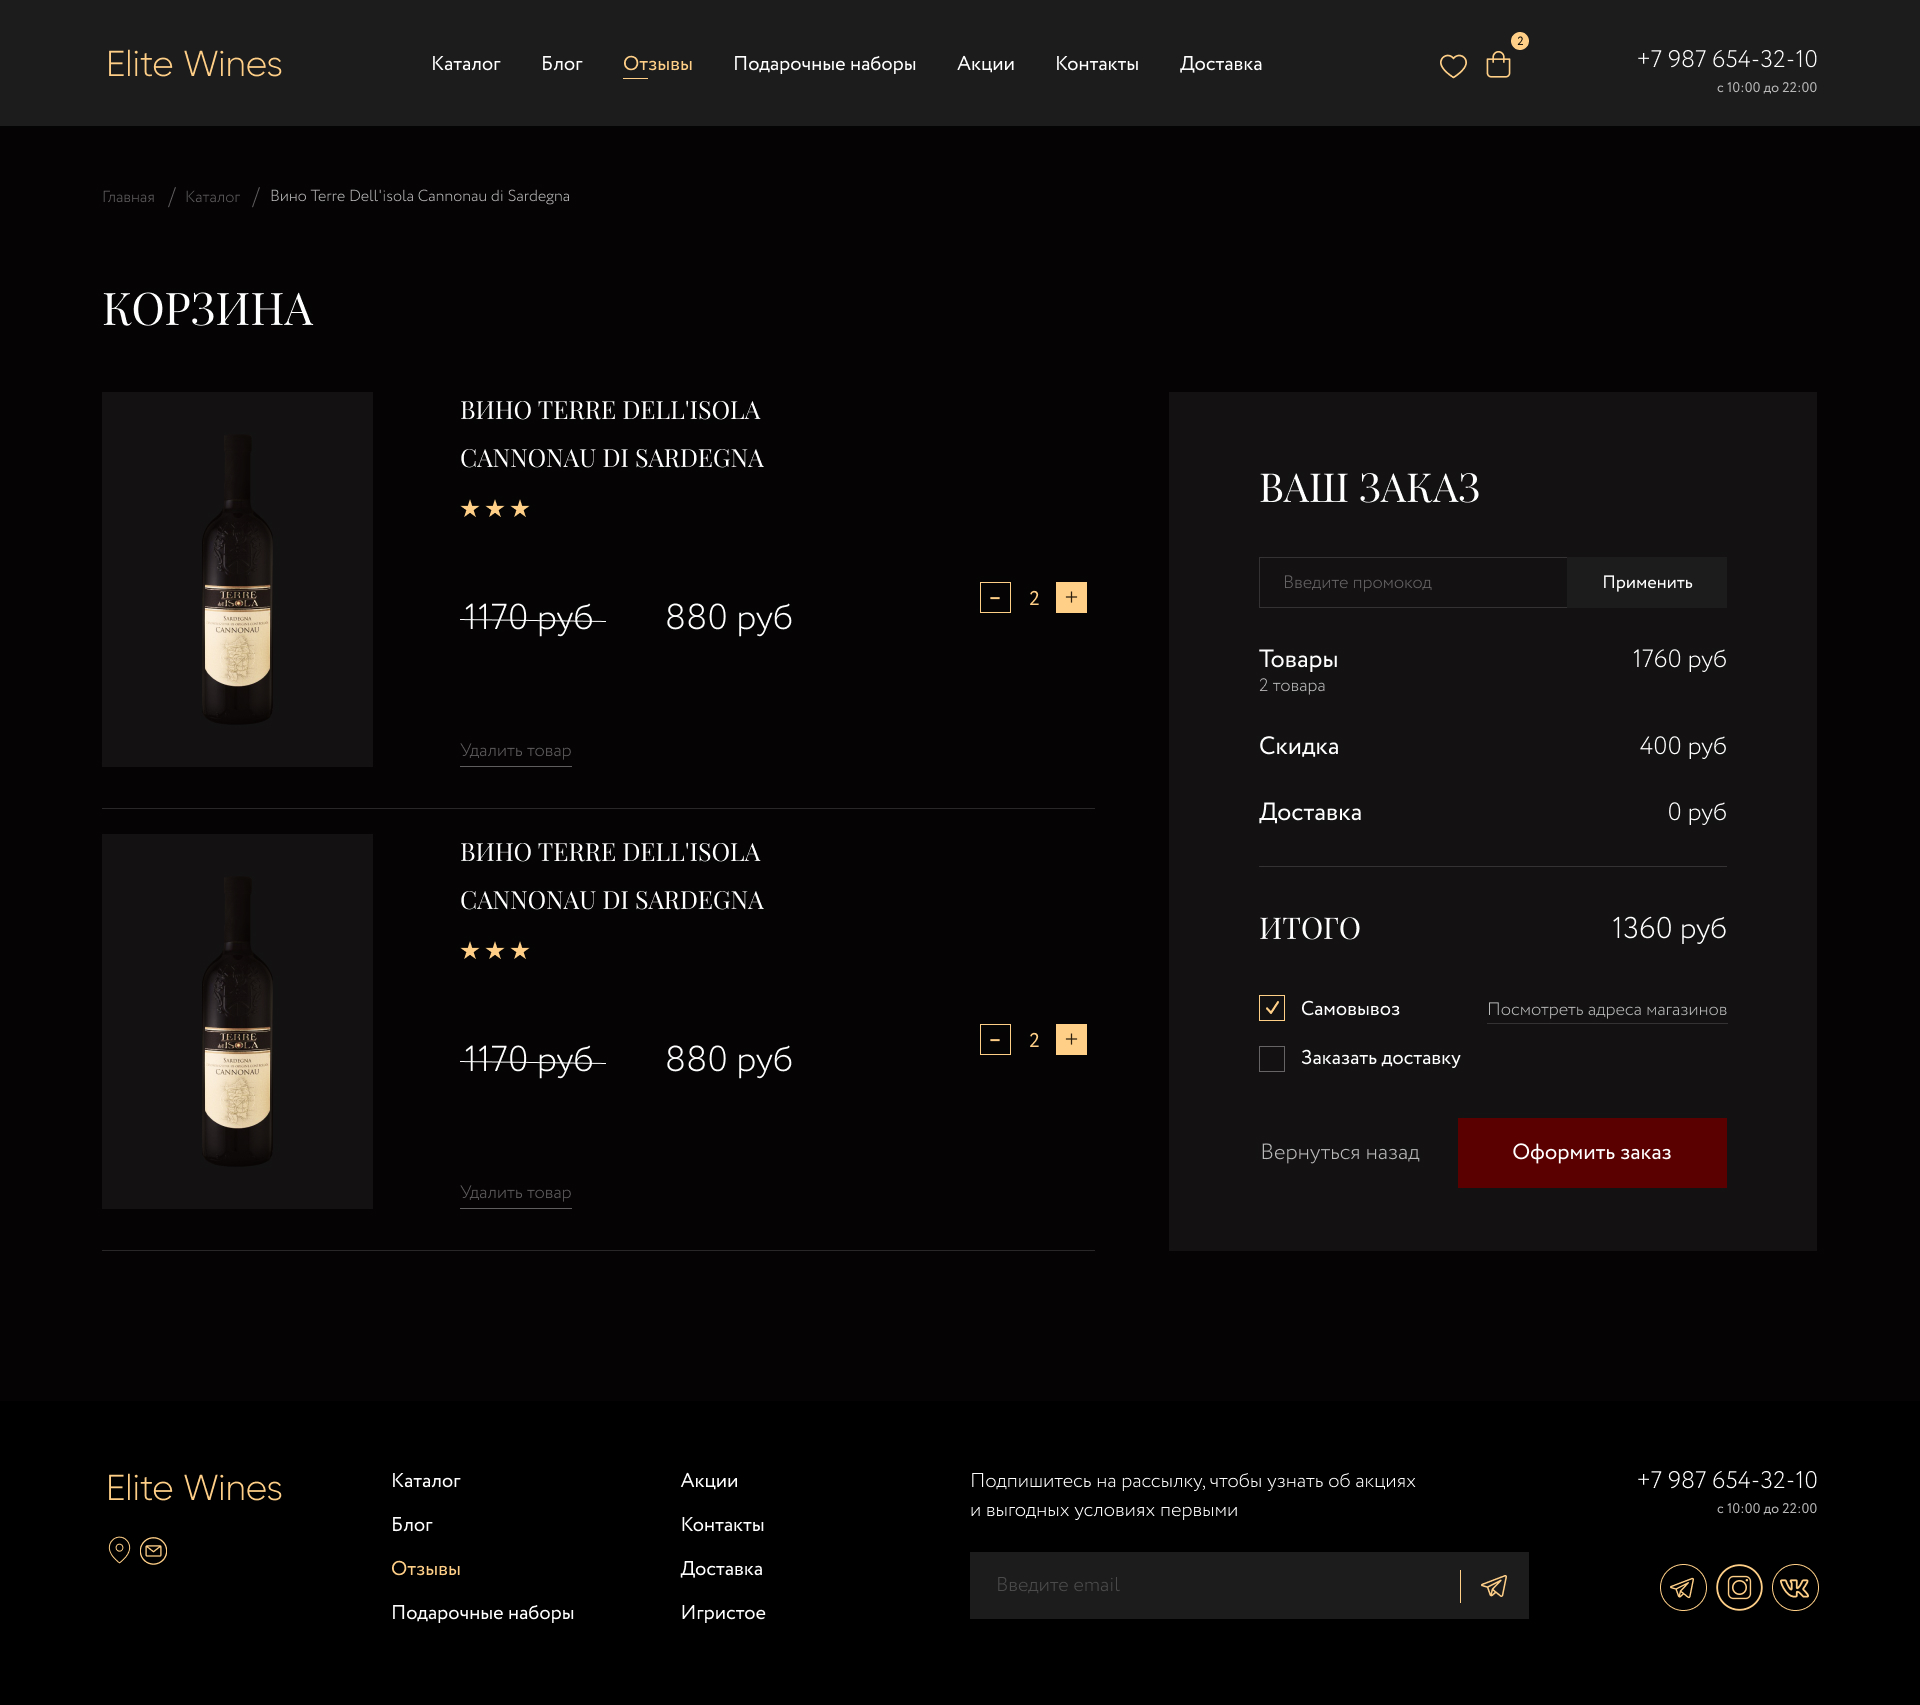Decrease quantity of first wine item
This screenshot has height=1705, width=1920.
click(995, 598)
